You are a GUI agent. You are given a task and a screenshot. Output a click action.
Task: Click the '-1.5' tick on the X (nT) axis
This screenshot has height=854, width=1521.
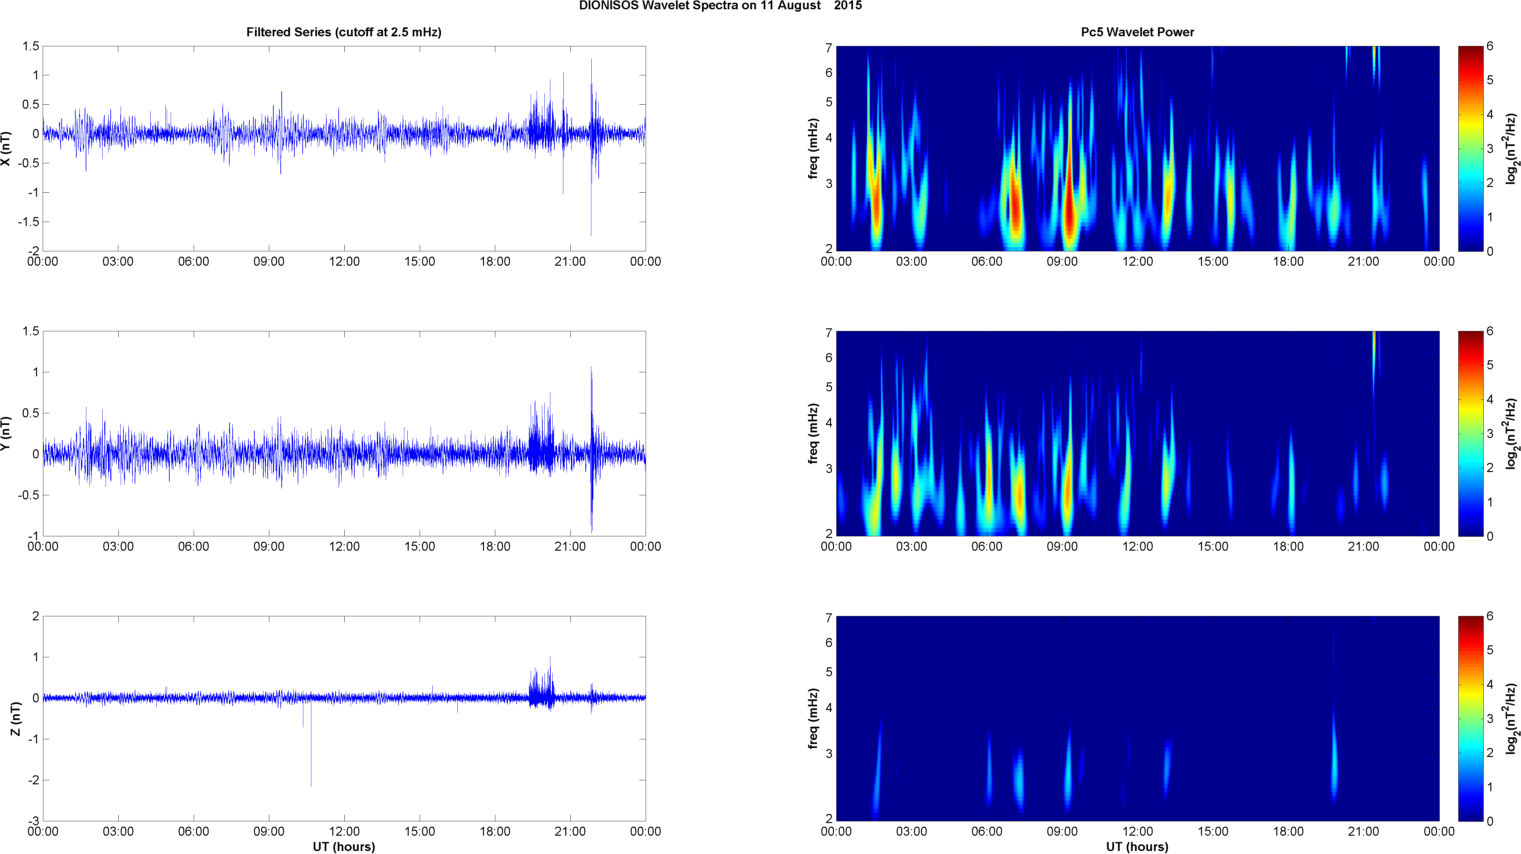[x=28, y=222]
